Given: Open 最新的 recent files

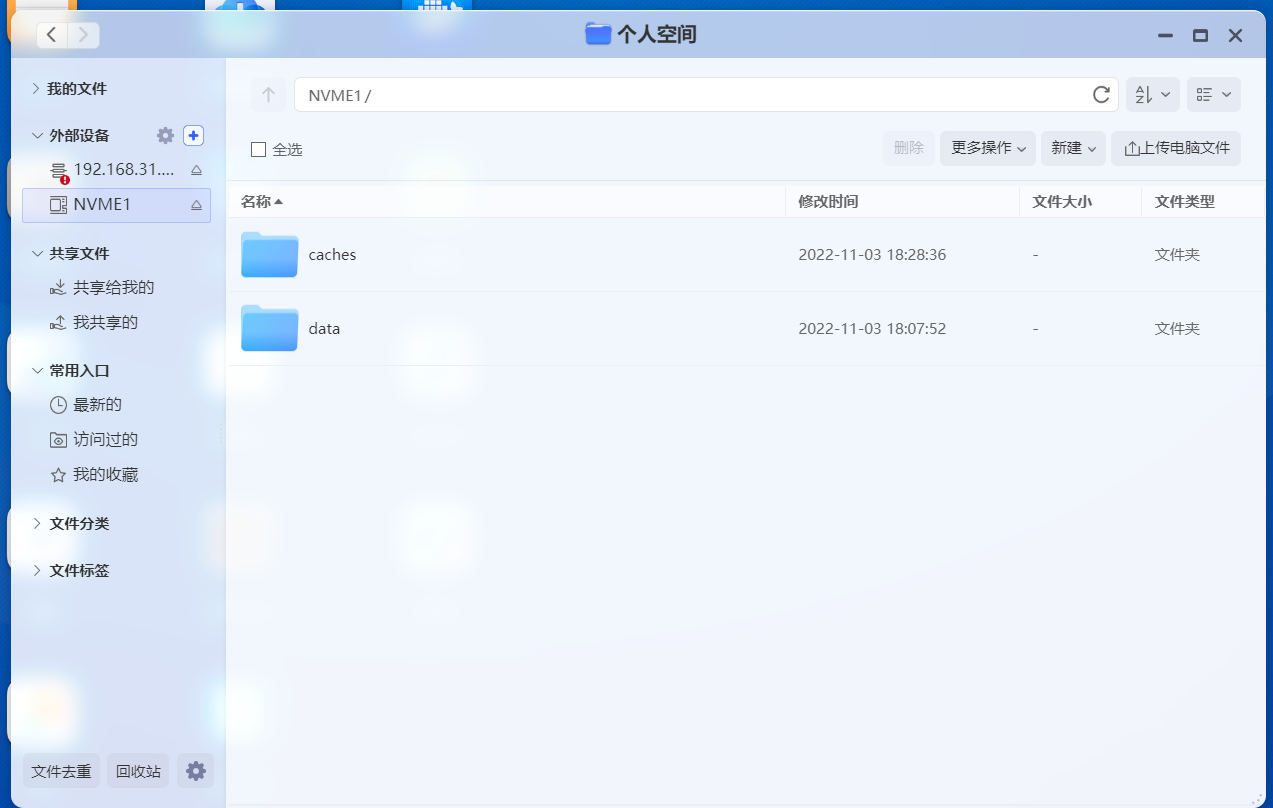Looking at the screenshot, I should 97,405.
